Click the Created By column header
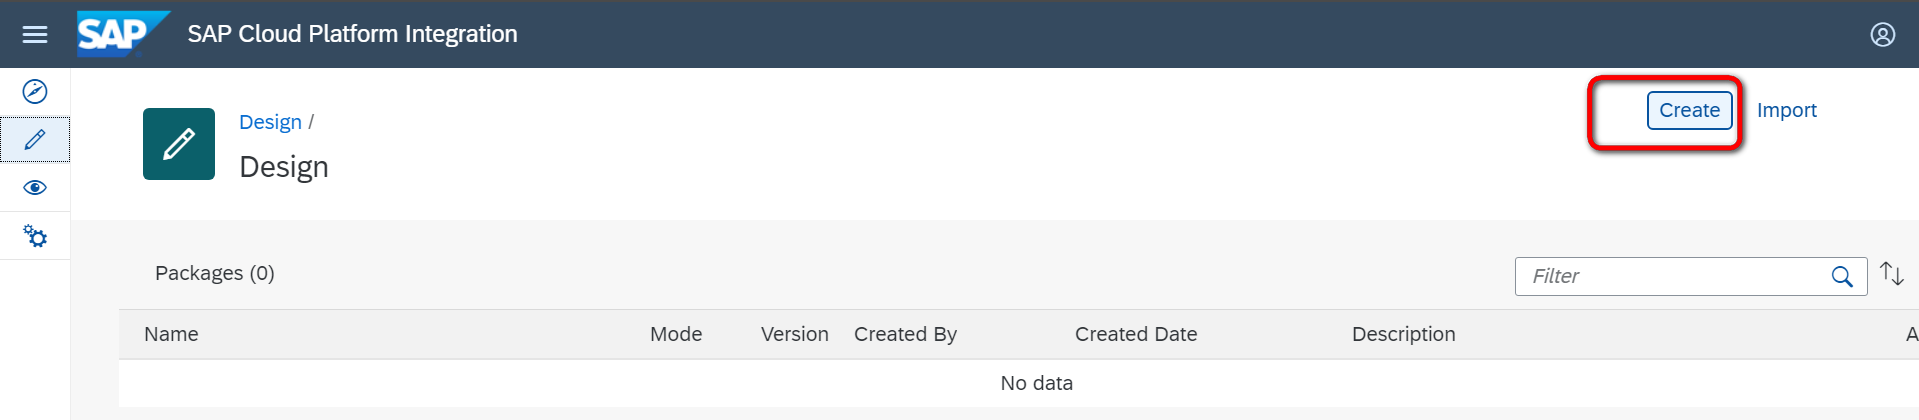The image size is (1919, 420). pyautogui.click(x=905, y=335)
